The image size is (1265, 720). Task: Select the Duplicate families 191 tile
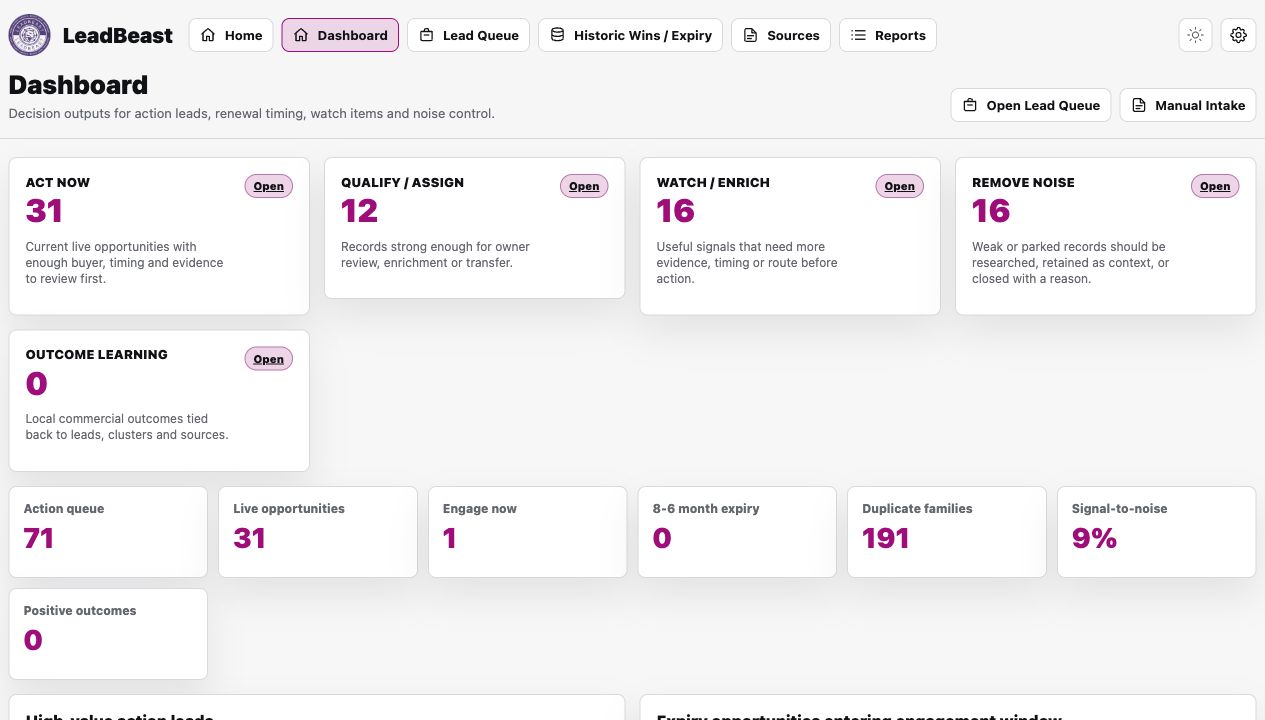coord(947,532)
